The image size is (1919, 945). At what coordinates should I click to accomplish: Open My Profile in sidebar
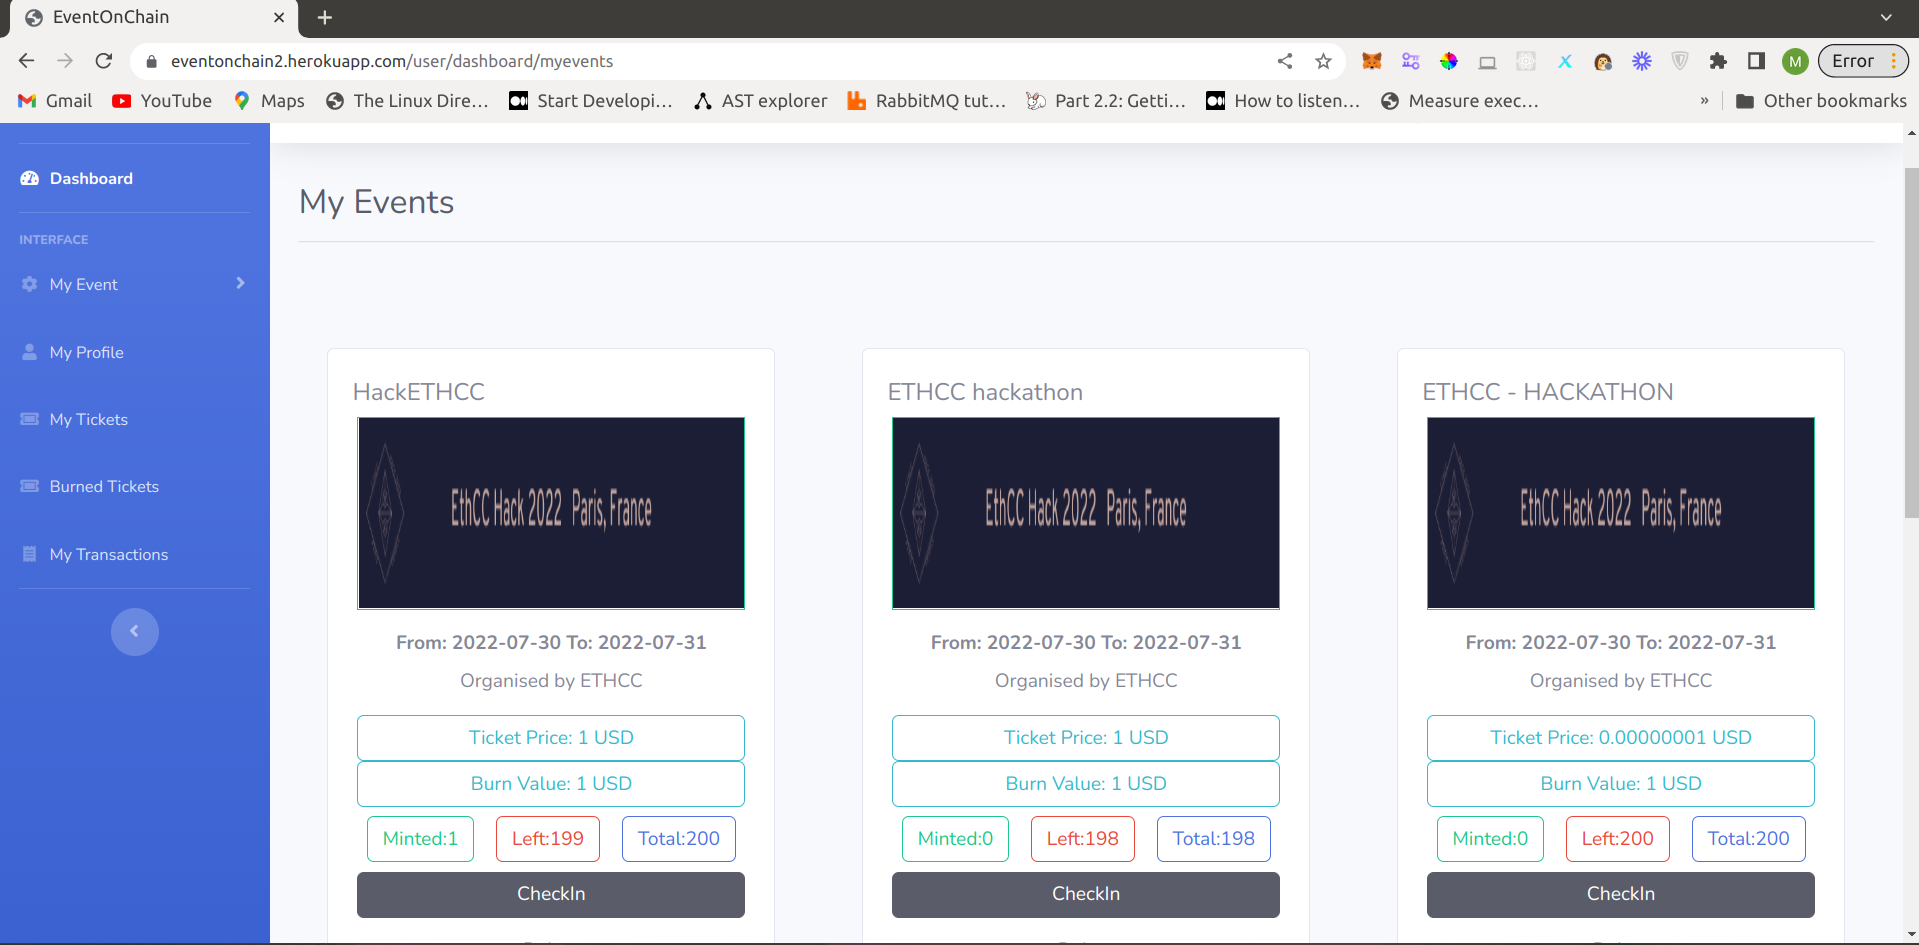(86, 352)
